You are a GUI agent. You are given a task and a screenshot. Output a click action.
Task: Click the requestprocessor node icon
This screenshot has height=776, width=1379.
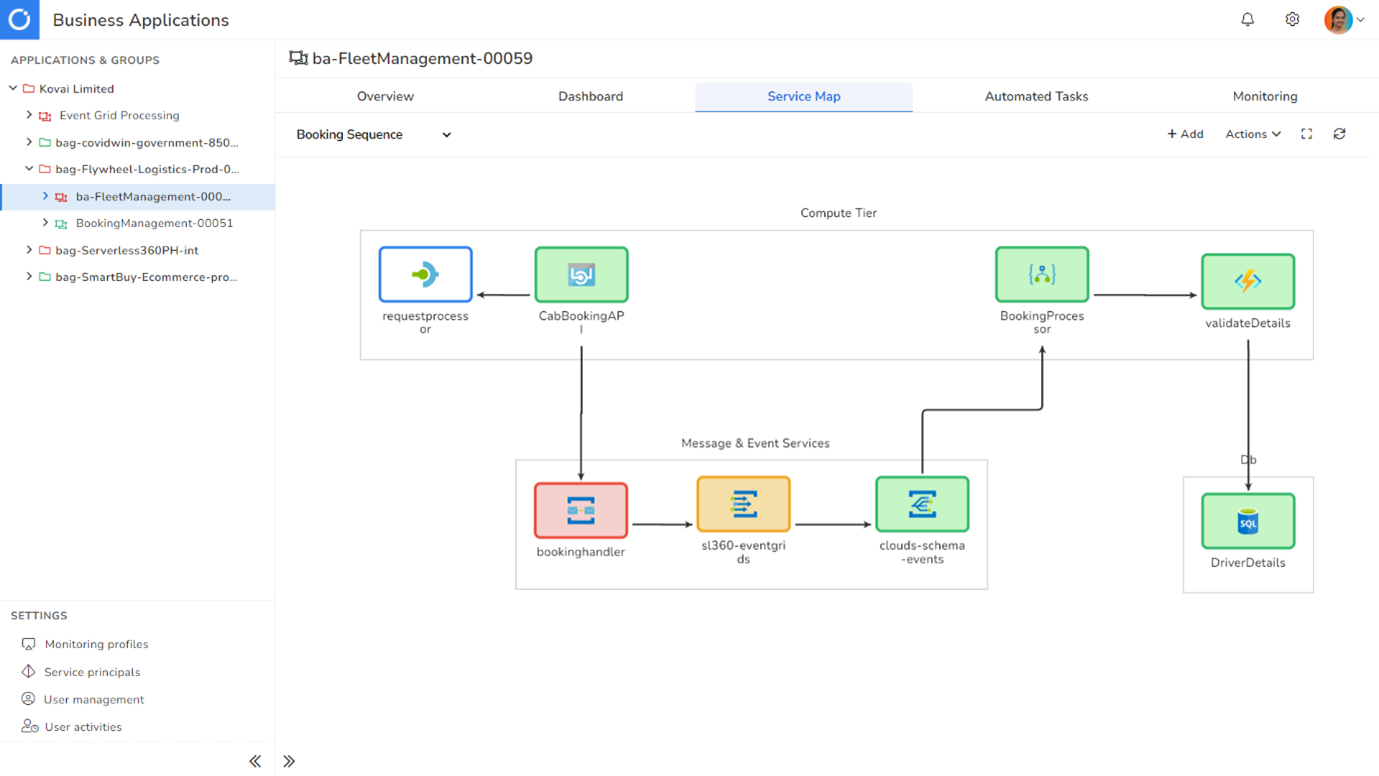click(x=425, y=274)
